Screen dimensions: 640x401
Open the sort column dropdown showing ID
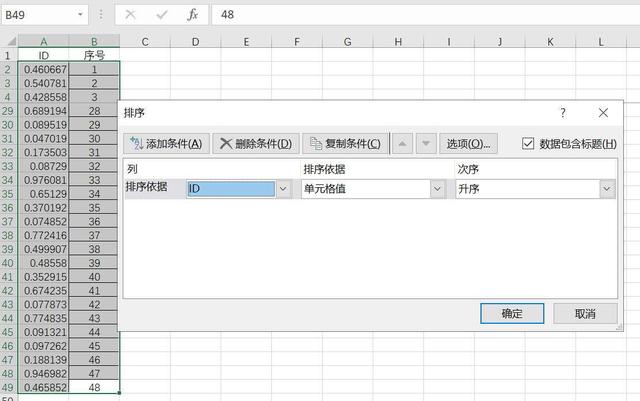pyautogui.click(x=283, y=189)
